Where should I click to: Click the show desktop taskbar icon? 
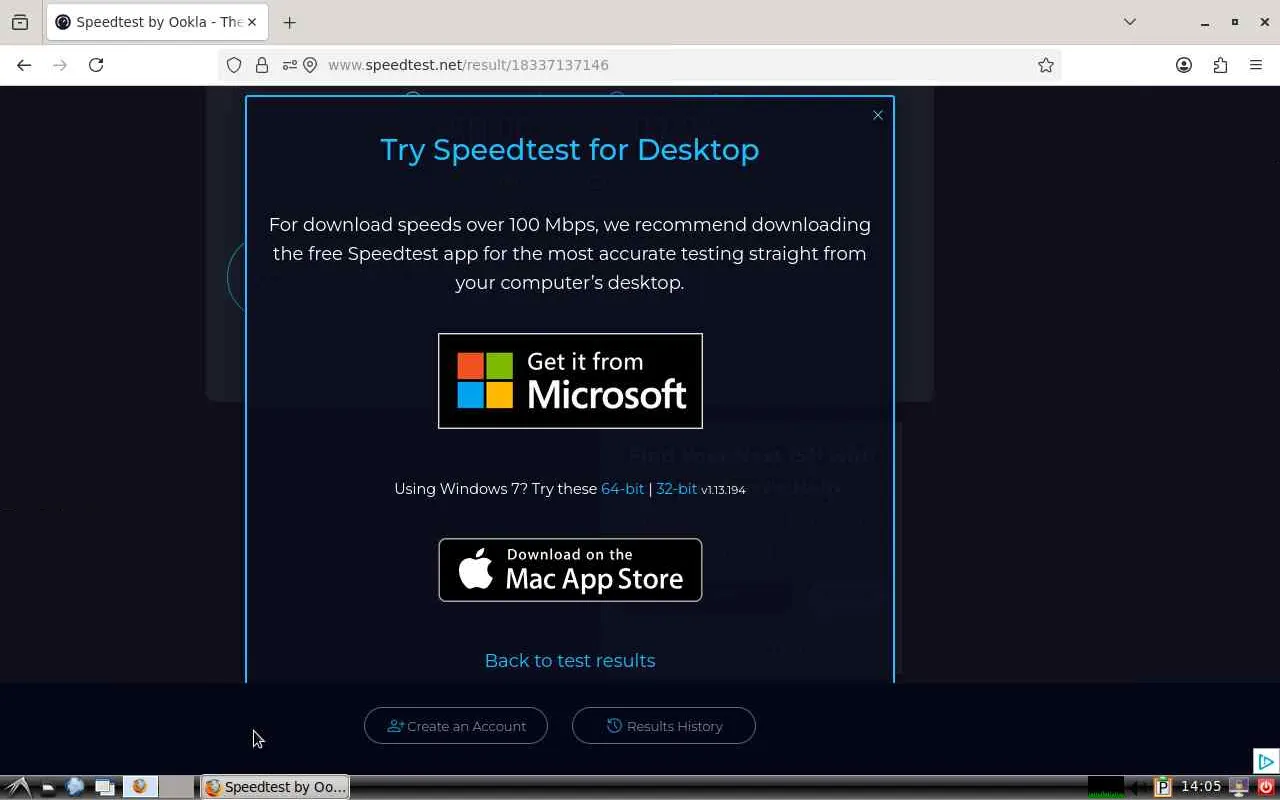pos(47,787)
